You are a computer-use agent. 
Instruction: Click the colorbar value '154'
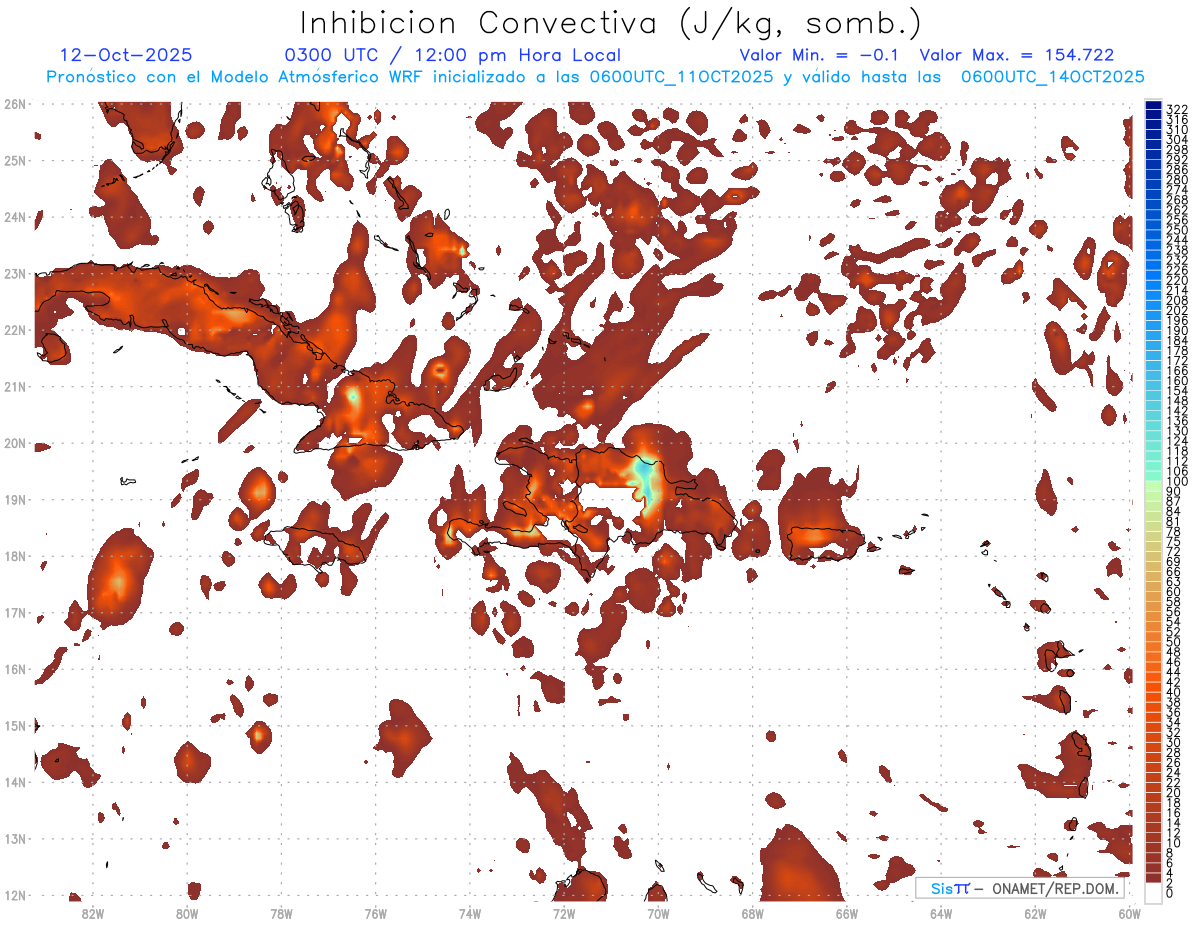pyautogui.click(x=1177, y=391)
